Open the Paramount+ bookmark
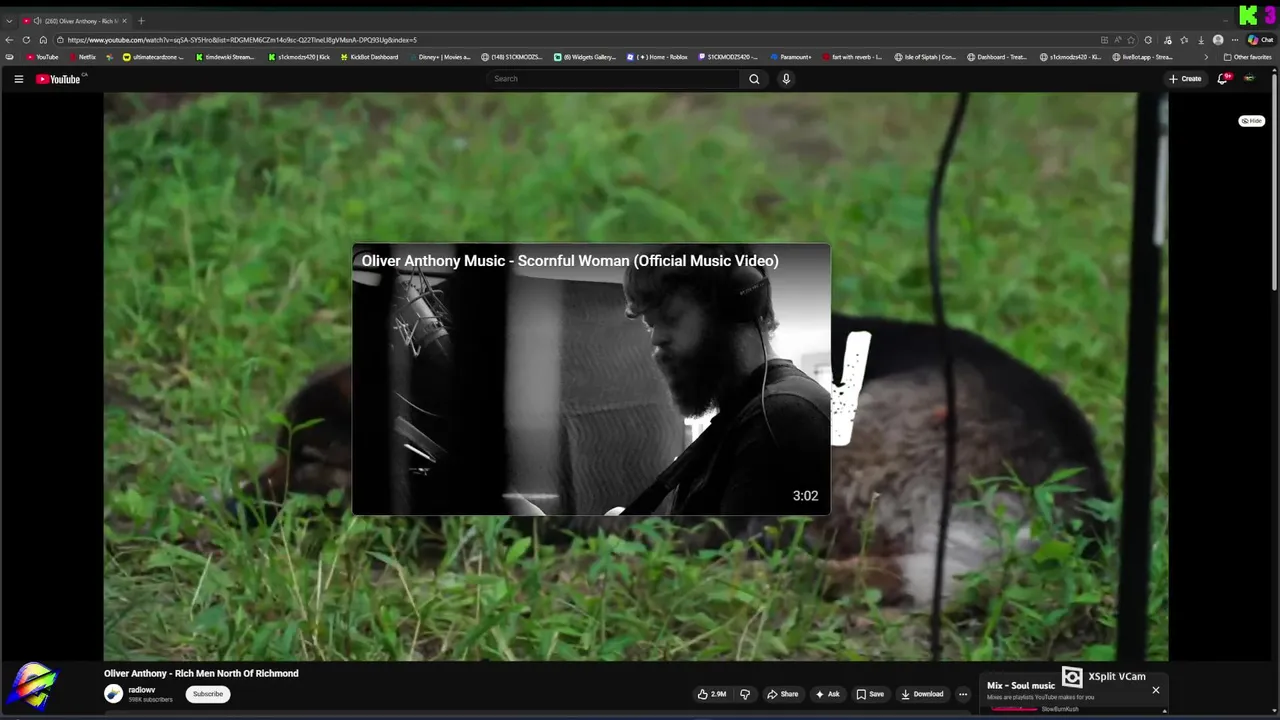The image size is (1280, 720). [x=791, y=57]
